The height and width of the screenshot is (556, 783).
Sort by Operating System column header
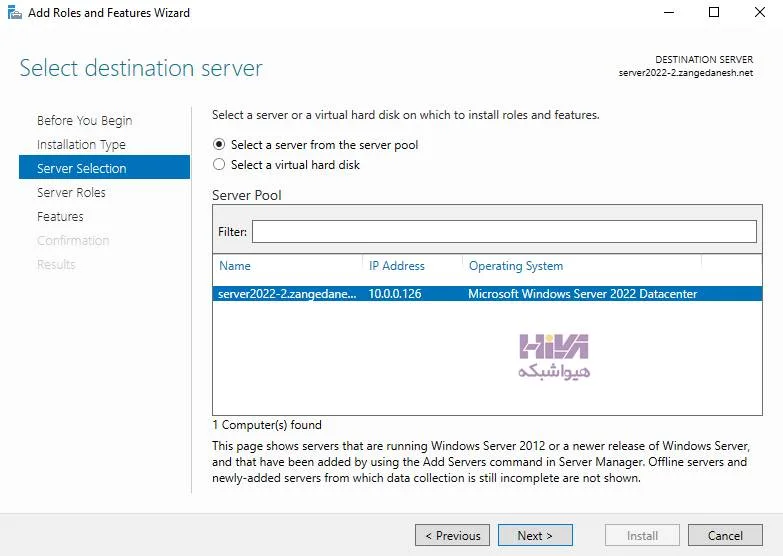pos(516,266)
